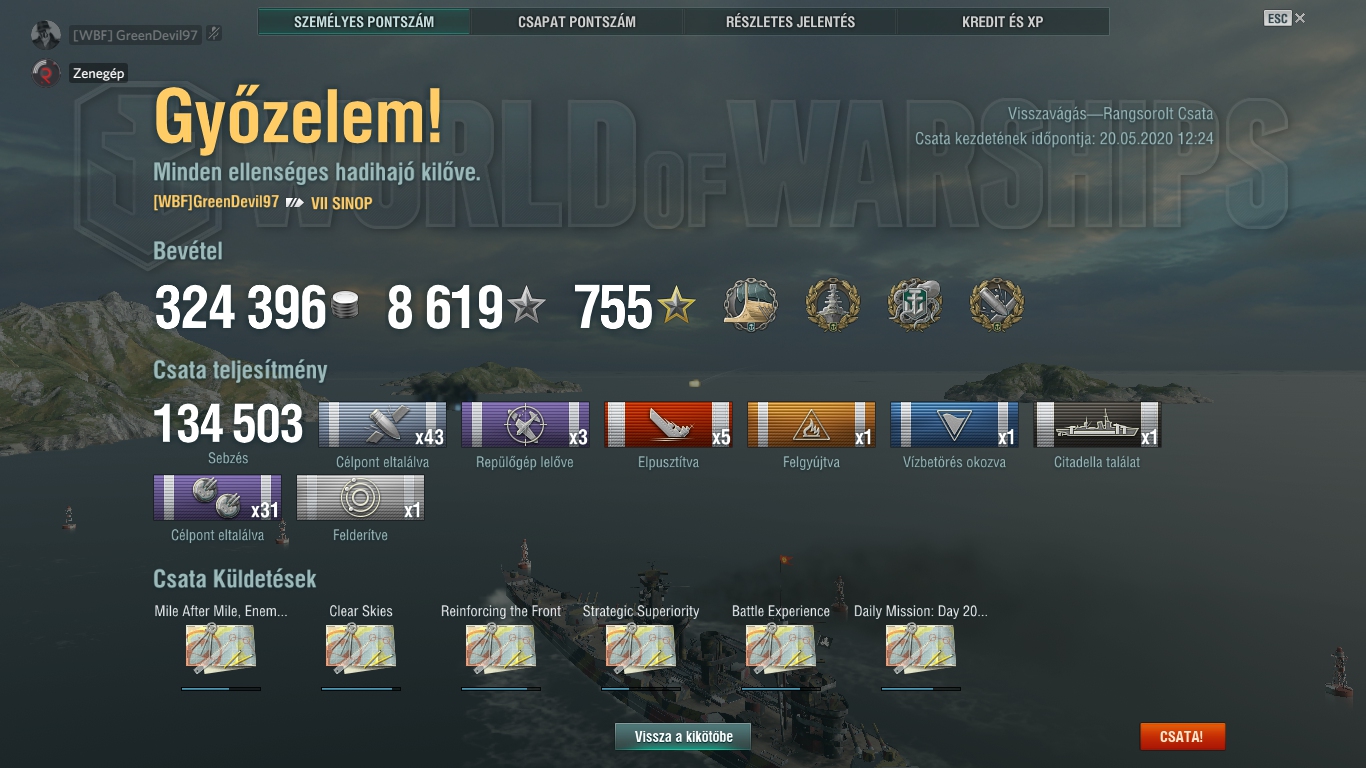Select the Személyes Pontszám tab
Viewport: 1366px width, 768px height.
pyautogui.click(x=364, y=22)
